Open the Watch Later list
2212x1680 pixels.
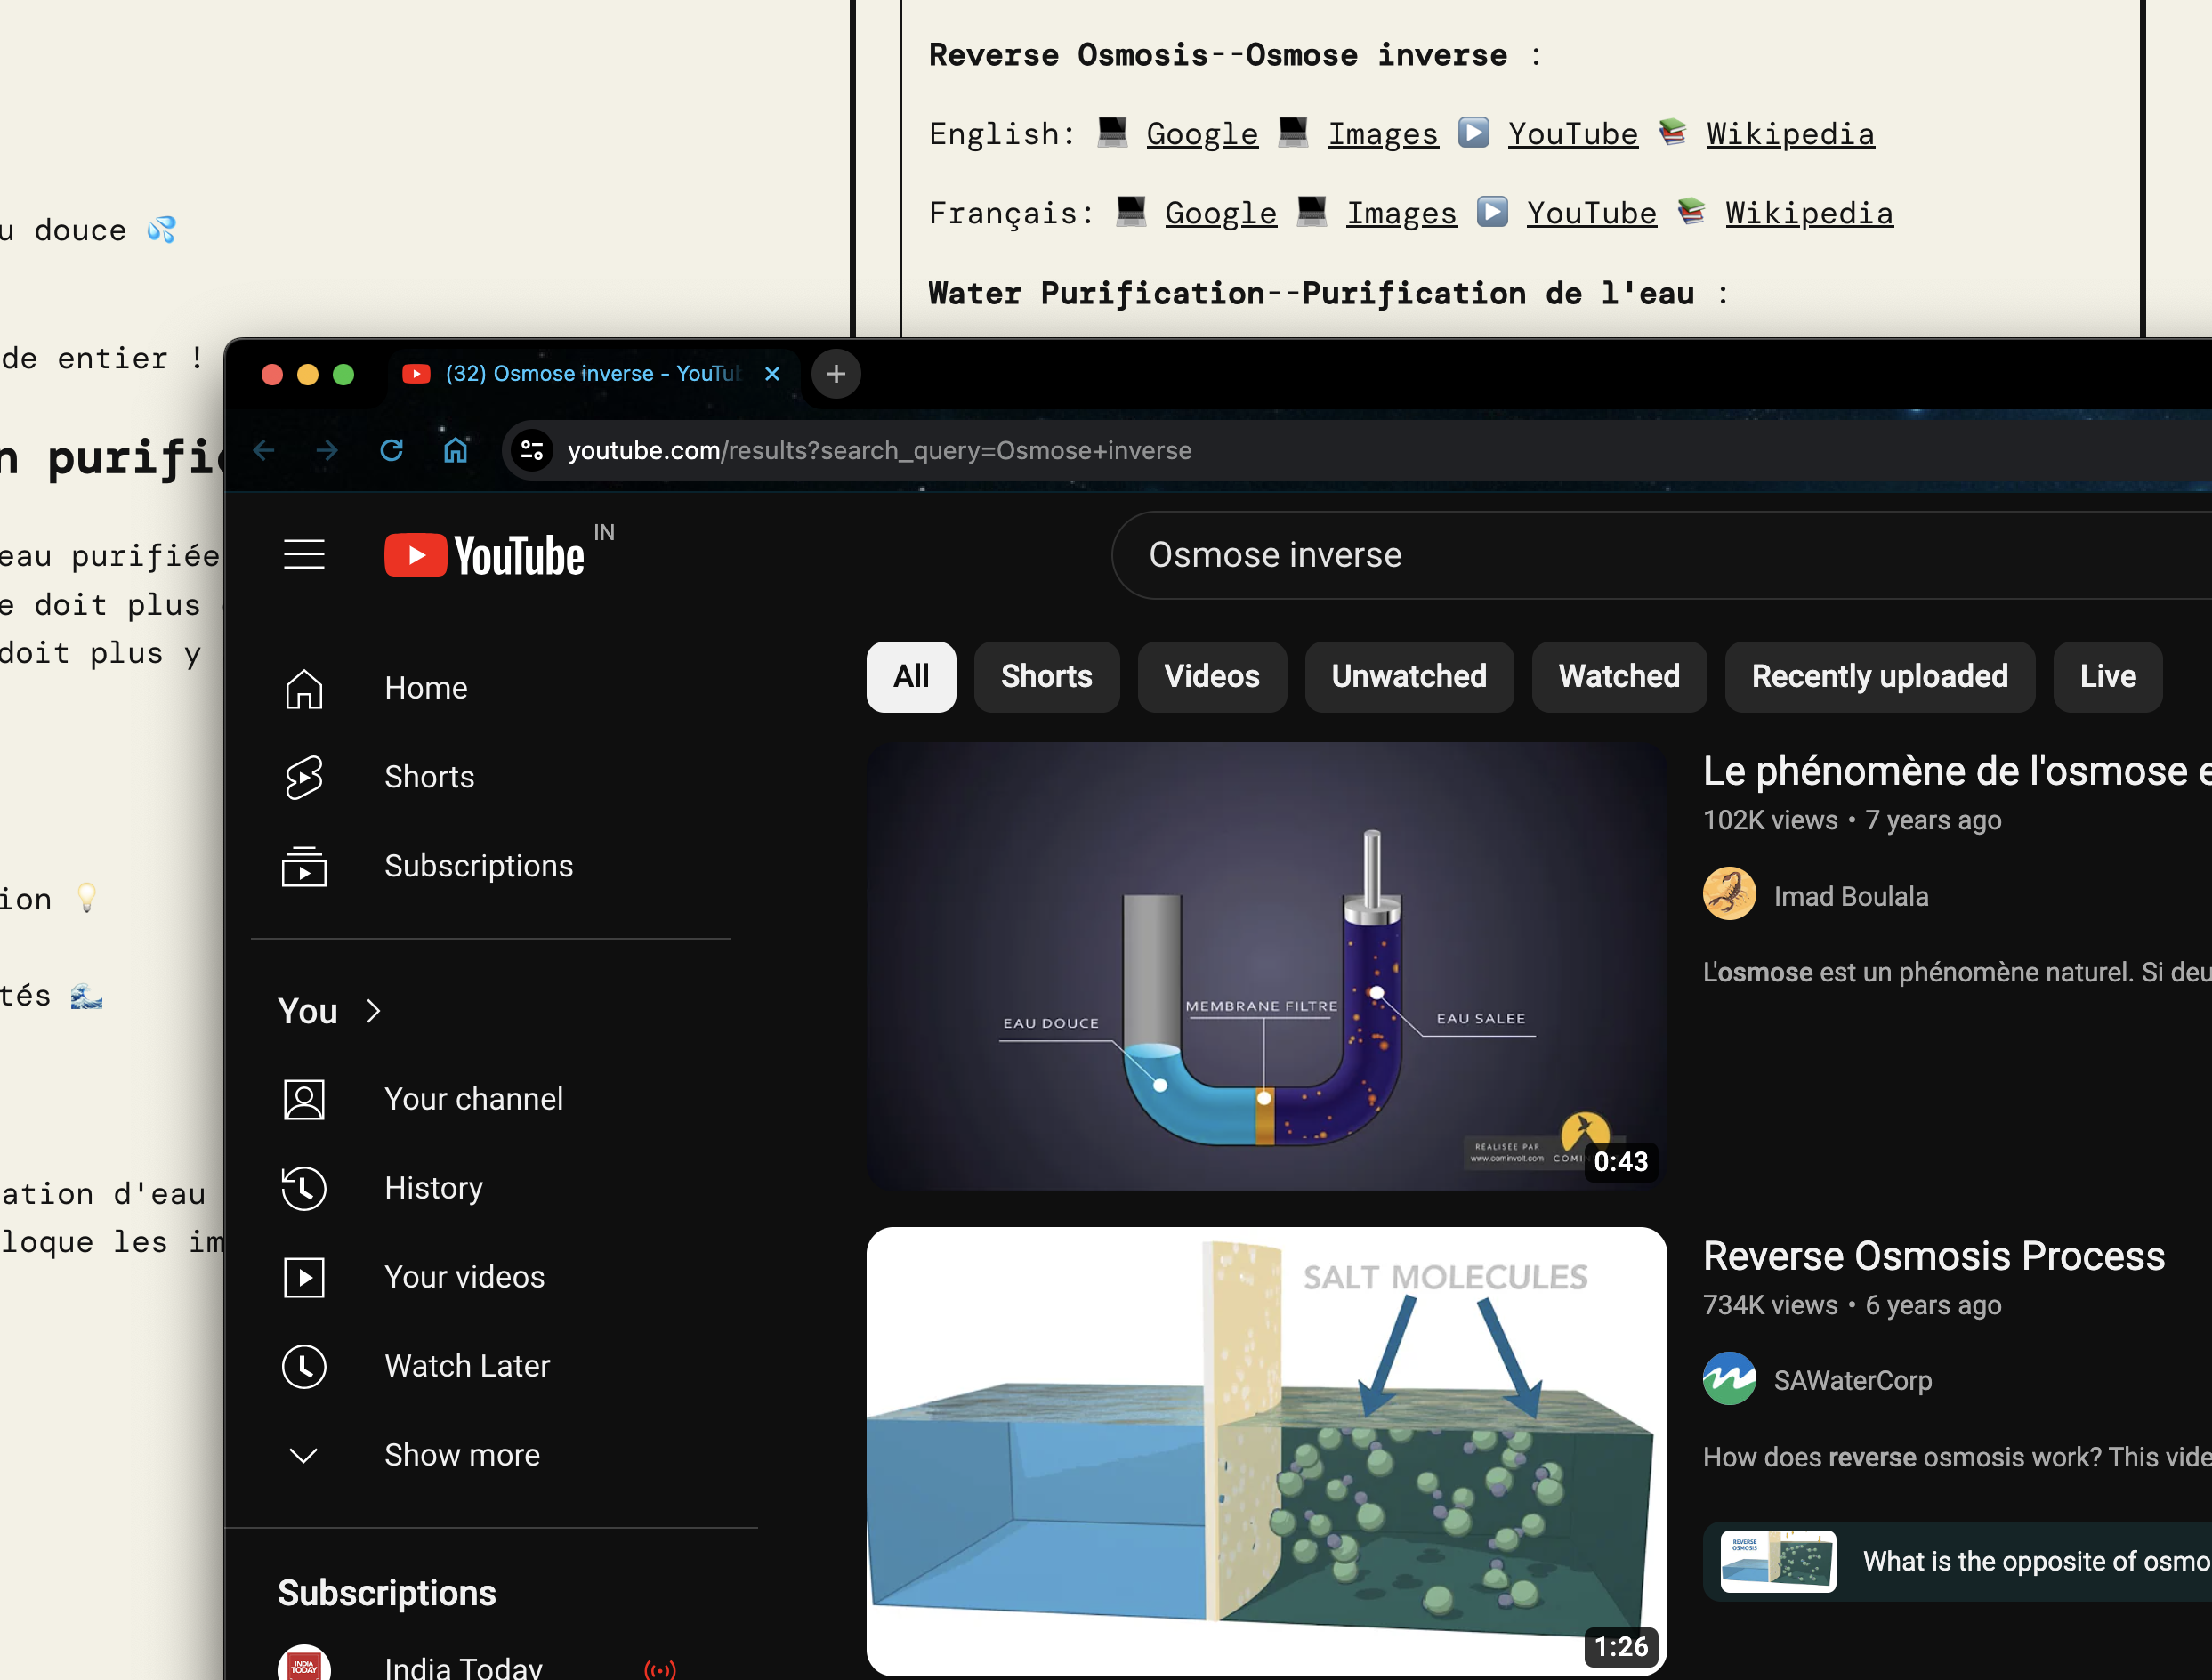click(466, 1366)
